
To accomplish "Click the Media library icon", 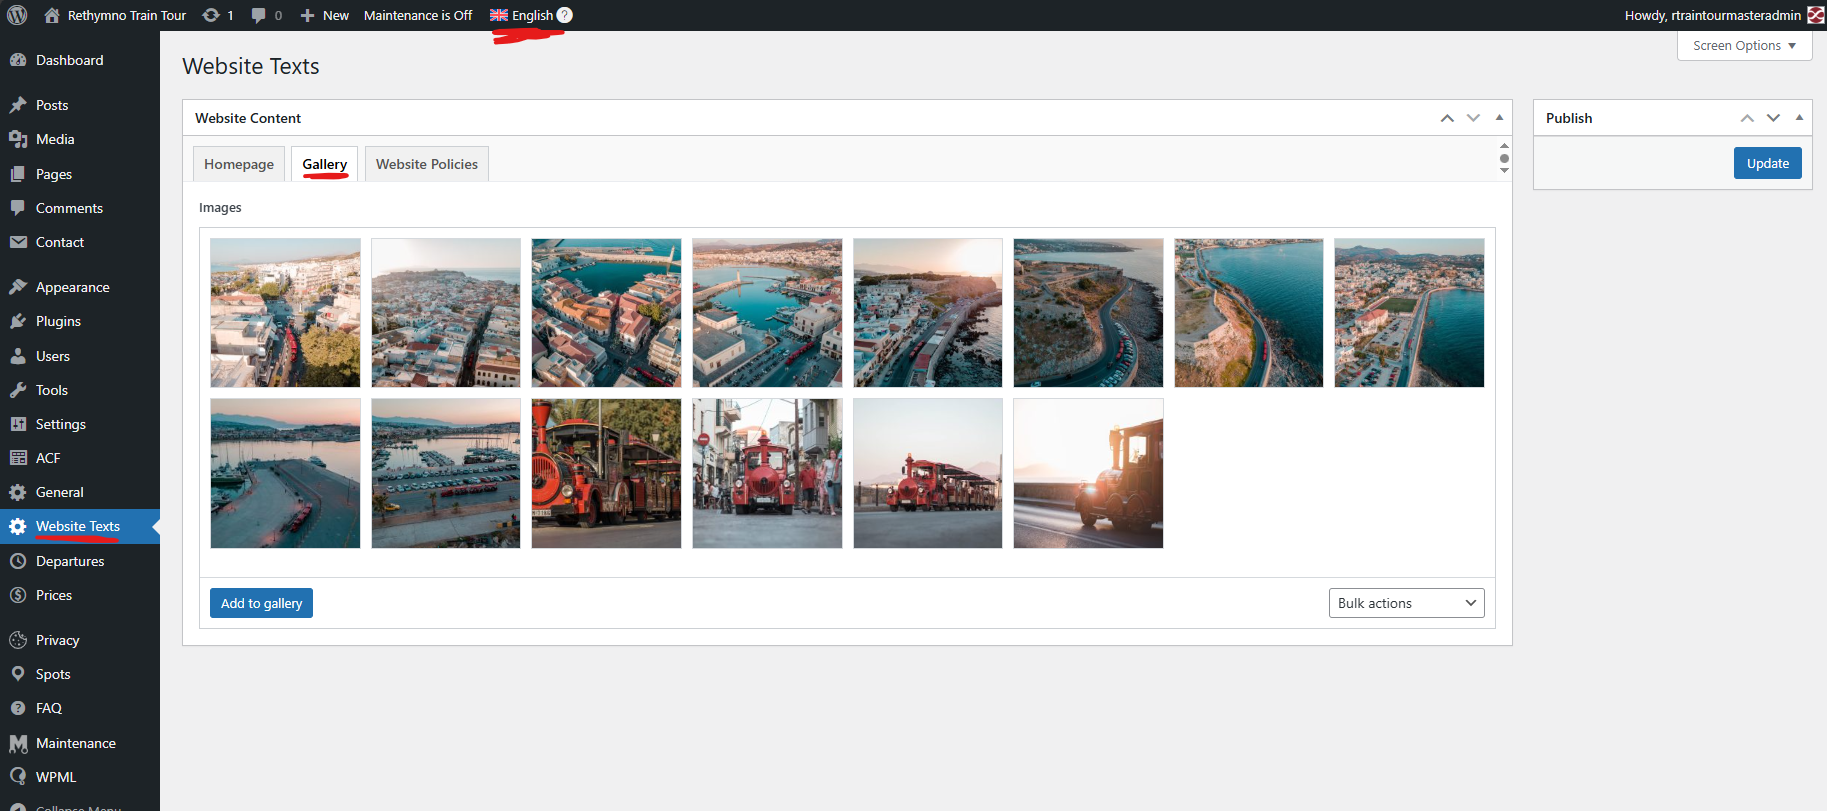I will click(18, 139).
